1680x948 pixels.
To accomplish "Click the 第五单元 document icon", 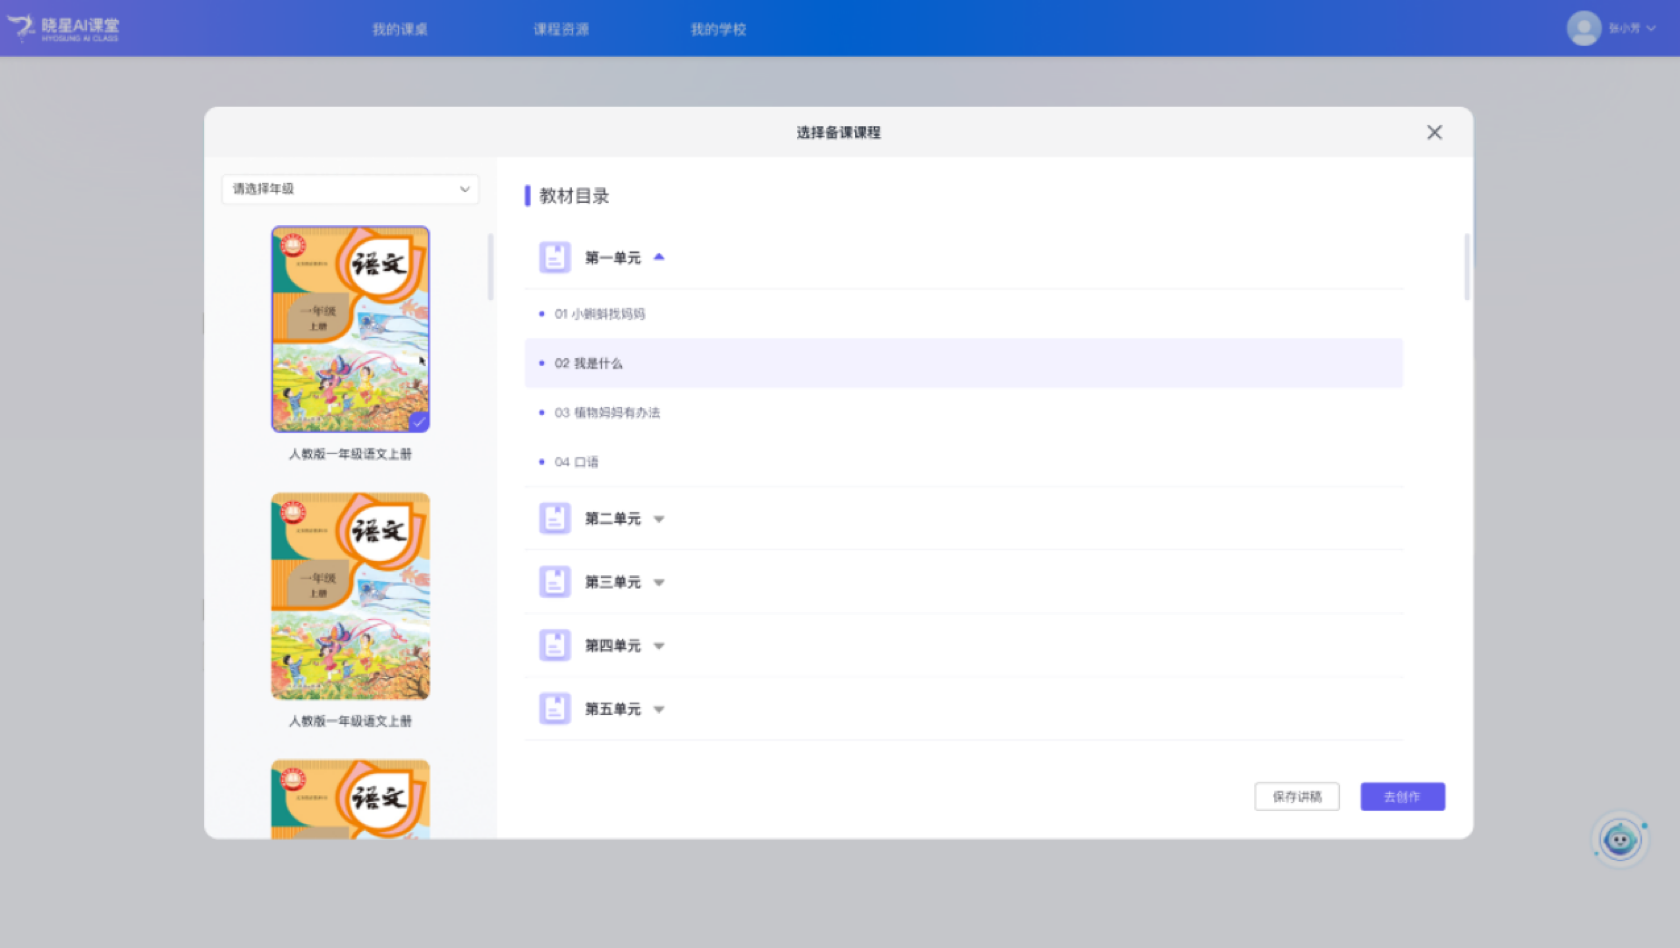I will click(555, 709).
